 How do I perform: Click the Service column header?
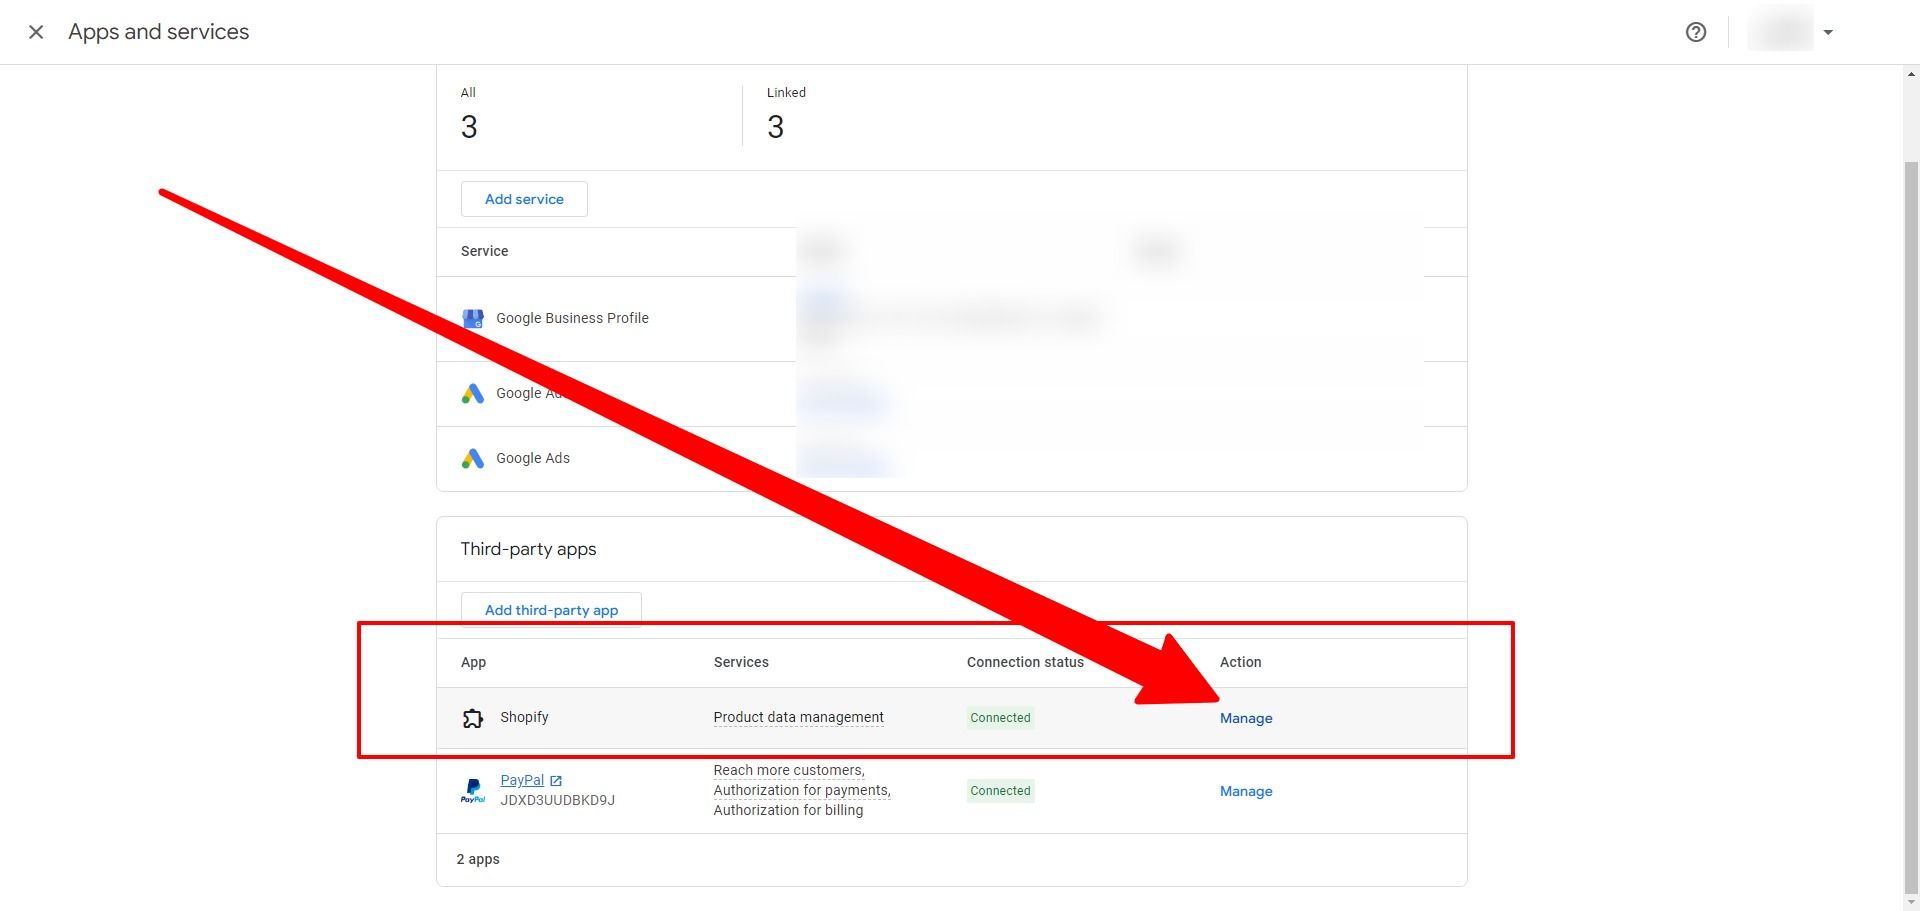coord(484,251)
